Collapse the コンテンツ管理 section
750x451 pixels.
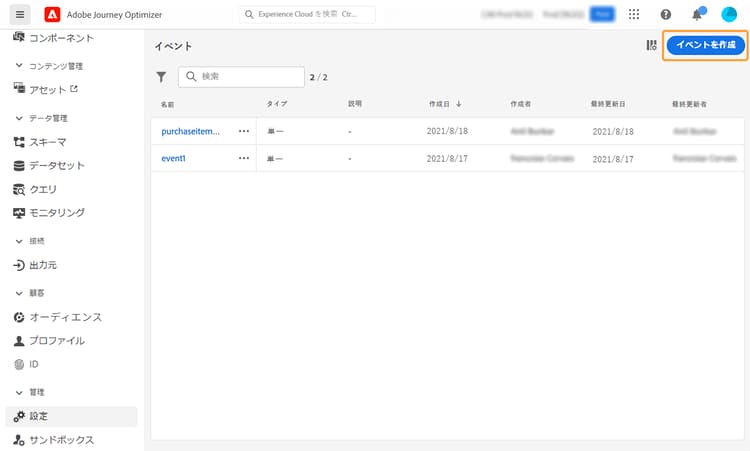click(x=19, y=66)
